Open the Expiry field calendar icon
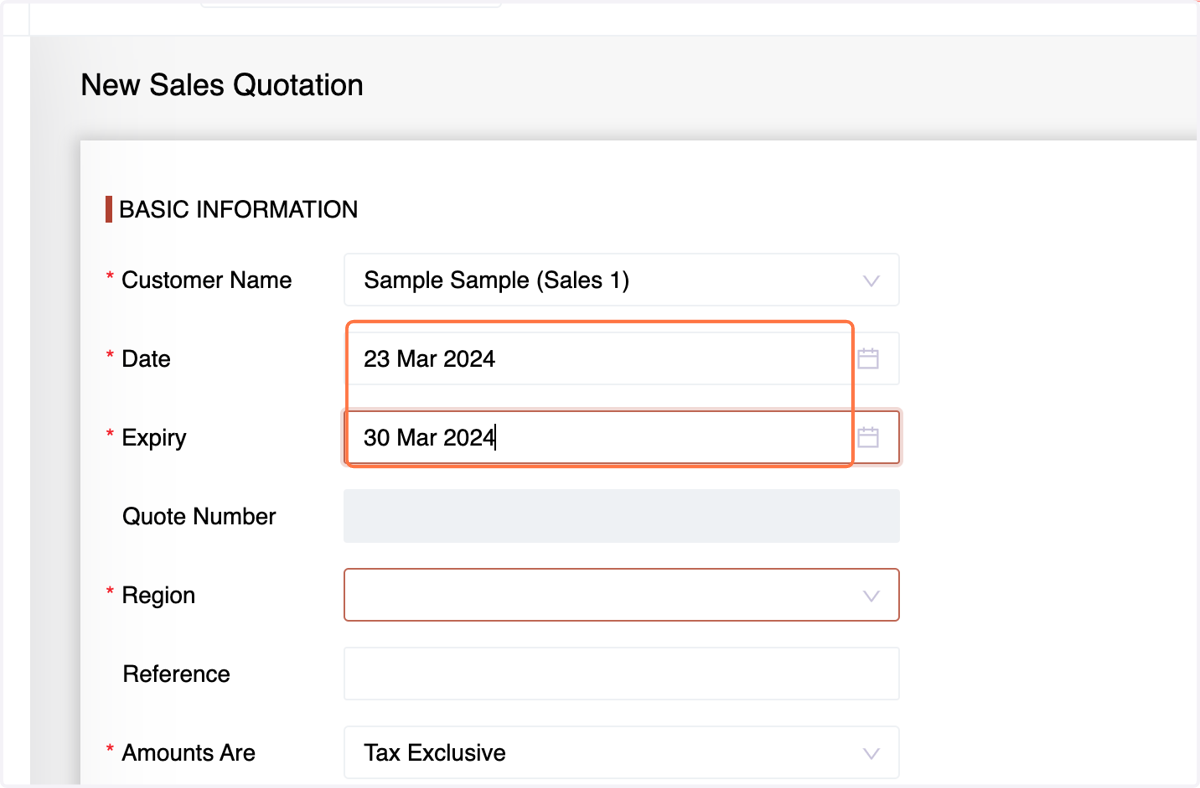1200x788 pixels. [868, 437]
